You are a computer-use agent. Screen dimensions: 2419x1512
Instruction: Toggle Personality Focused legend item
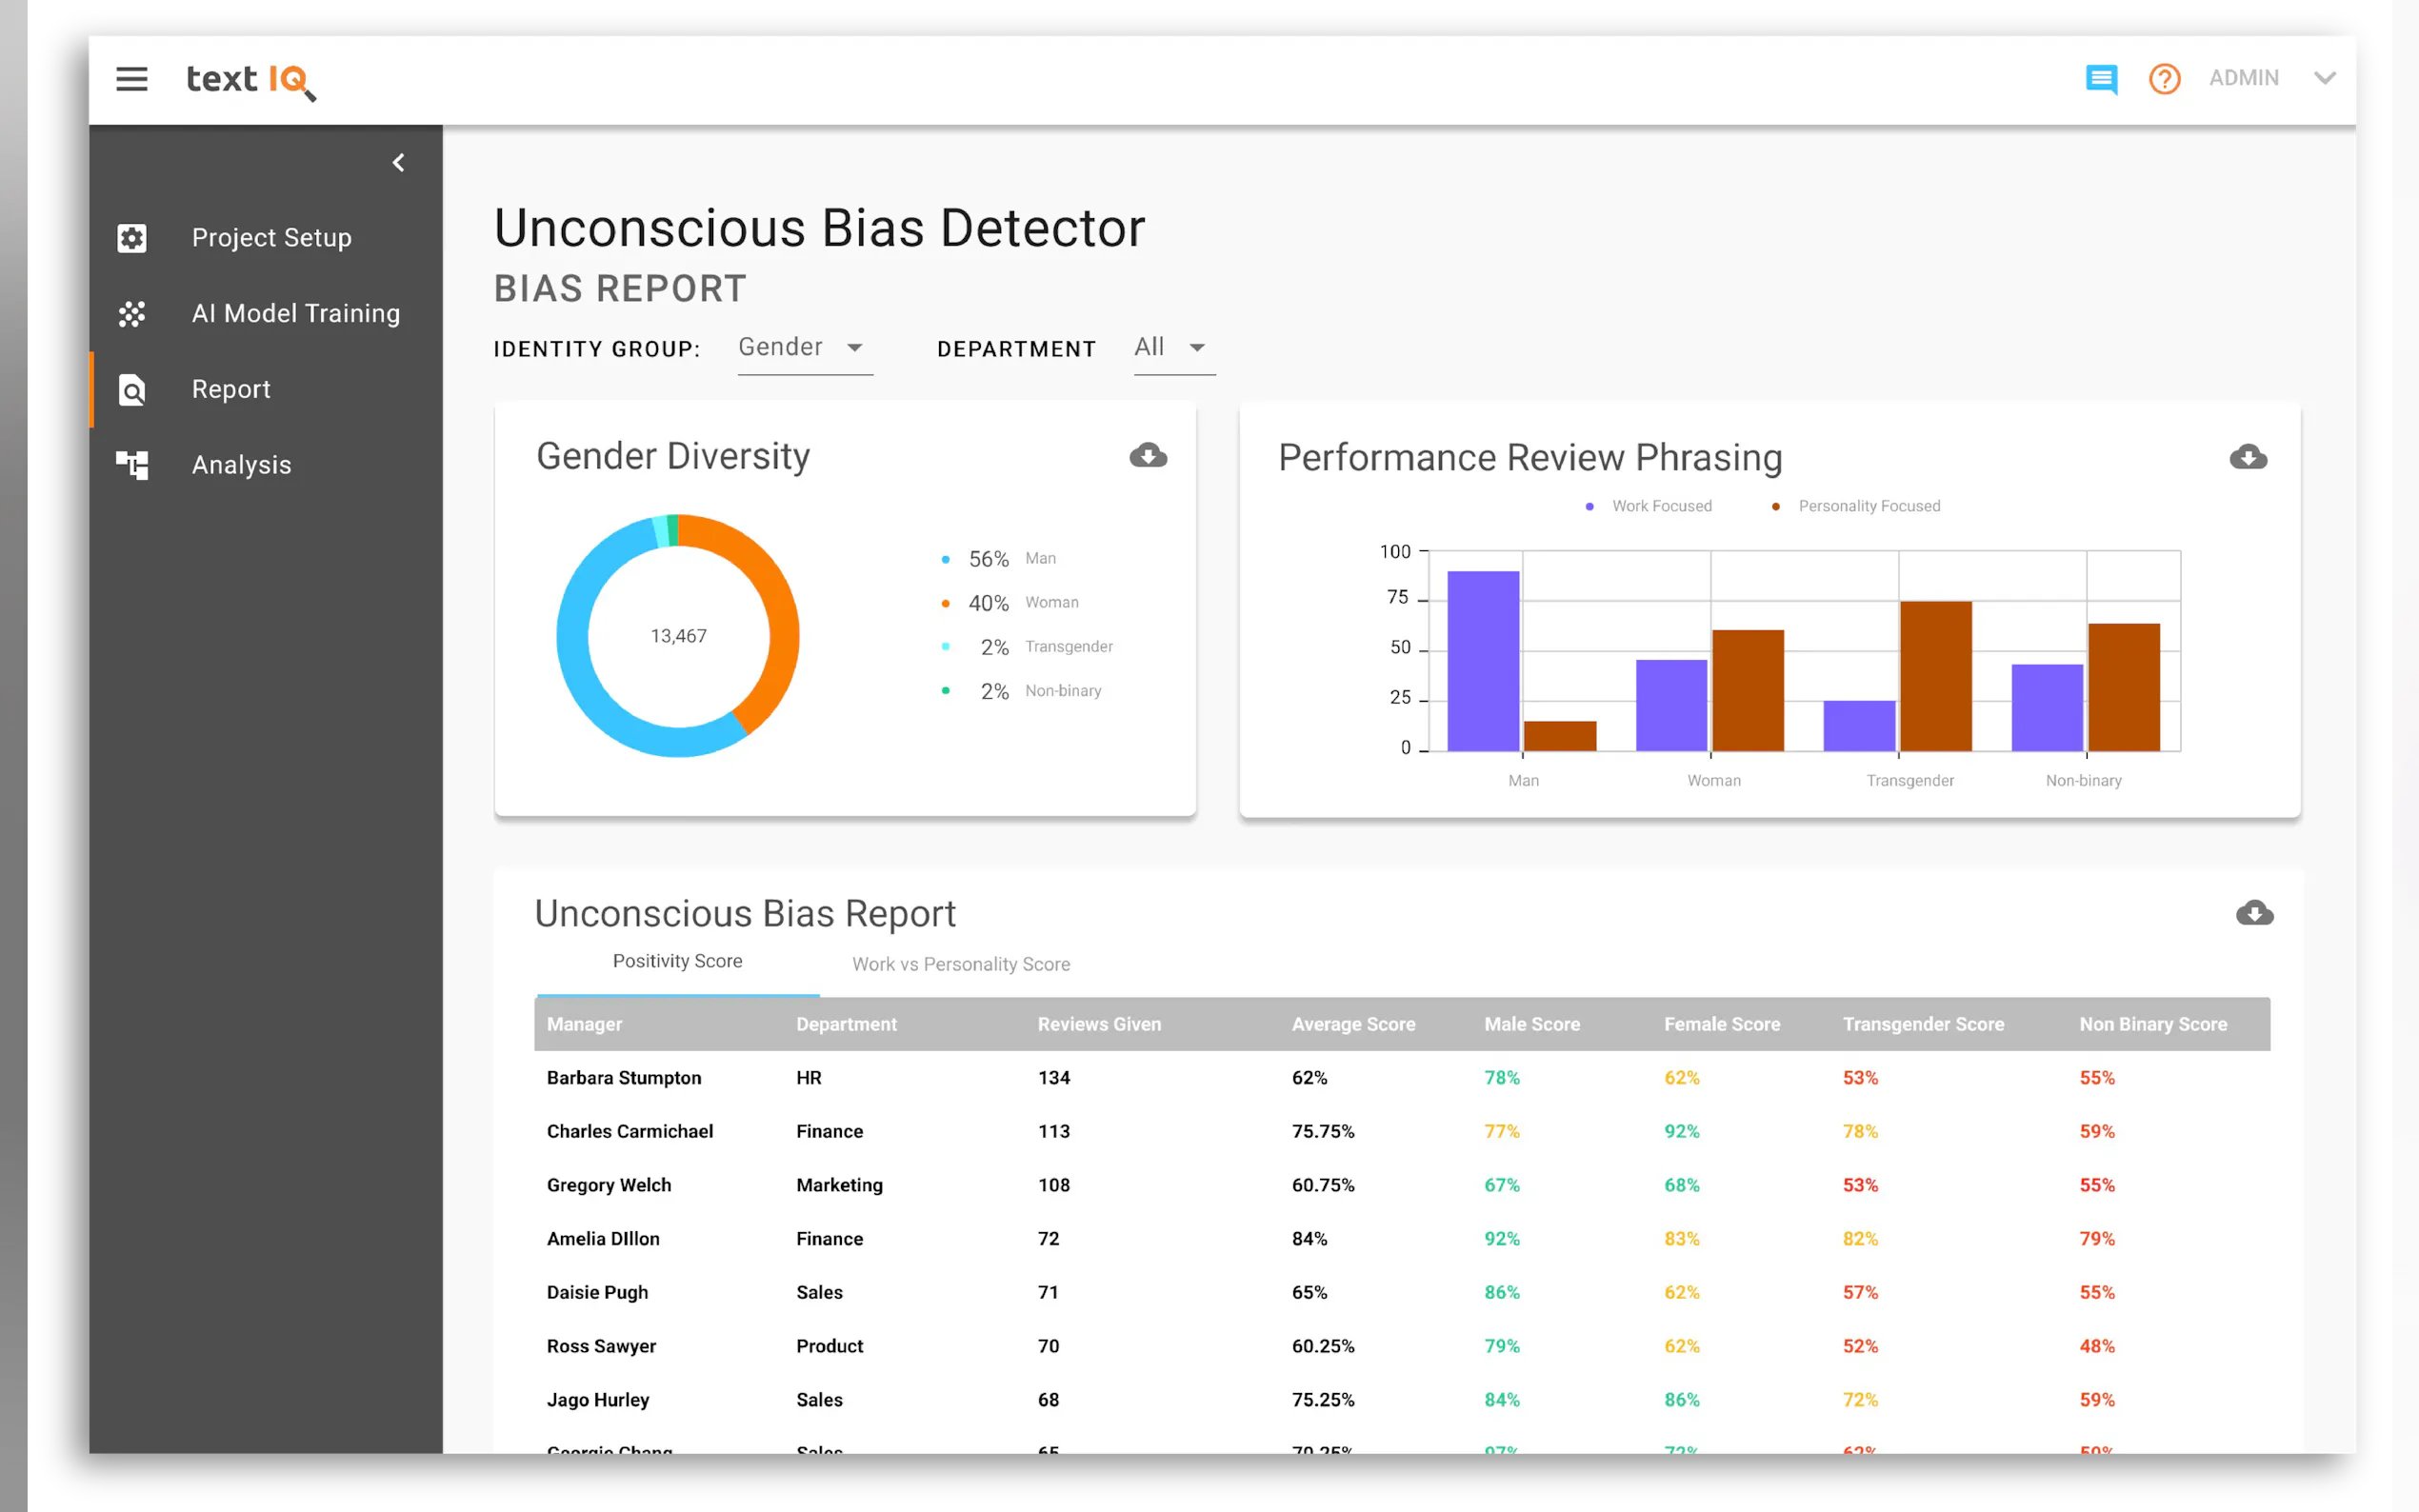(1867, 506)
